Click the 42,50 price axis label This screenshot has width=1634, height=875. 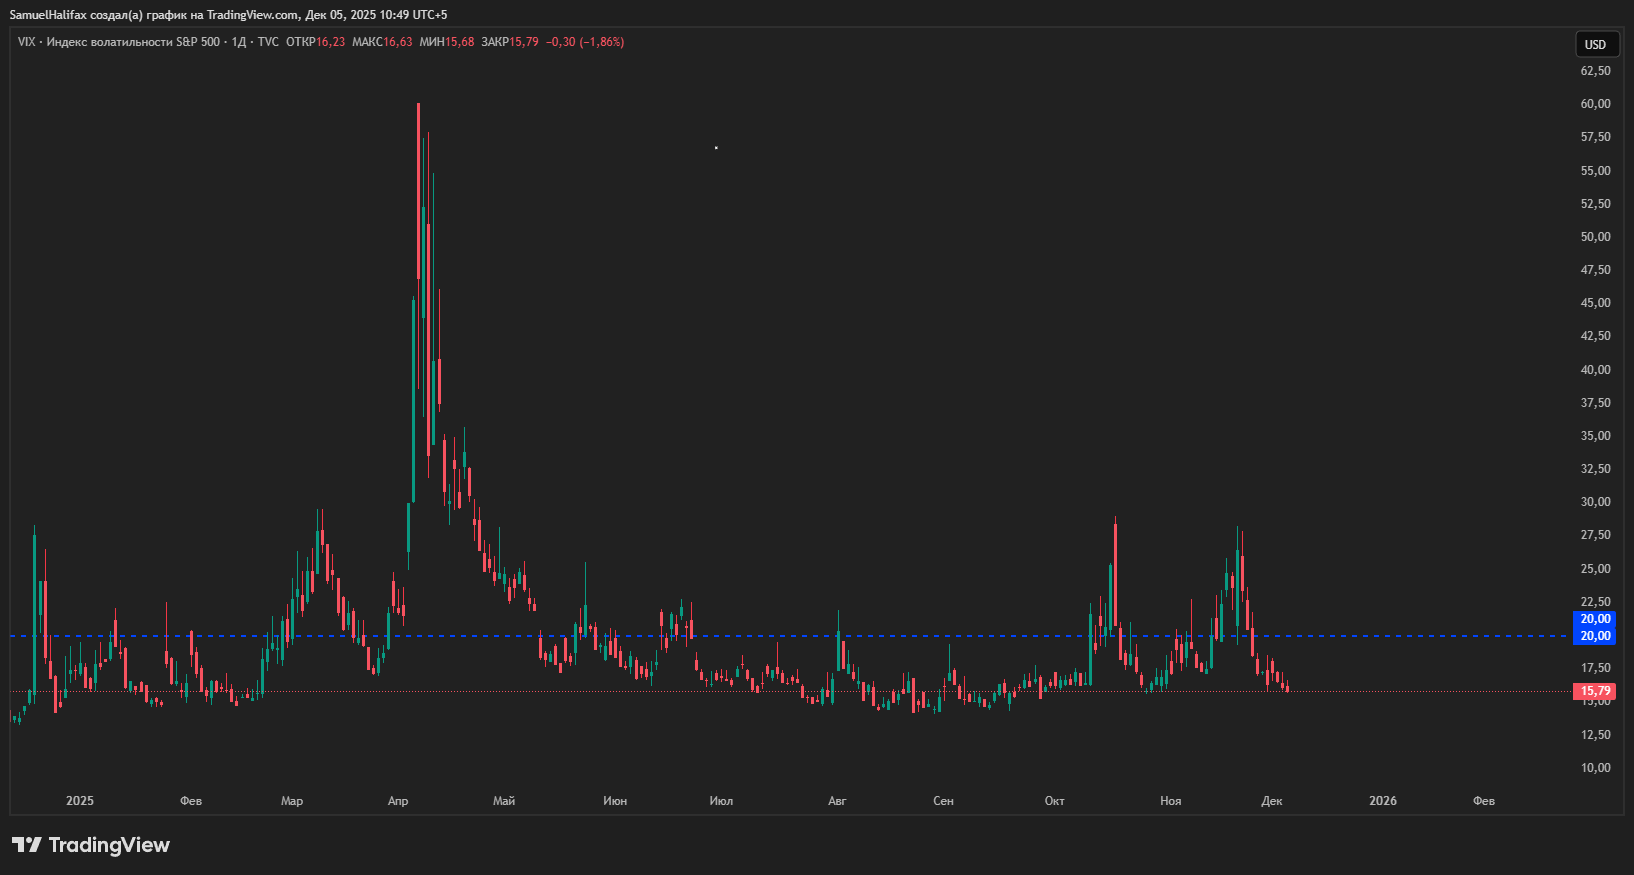[x=1596, y=336]
